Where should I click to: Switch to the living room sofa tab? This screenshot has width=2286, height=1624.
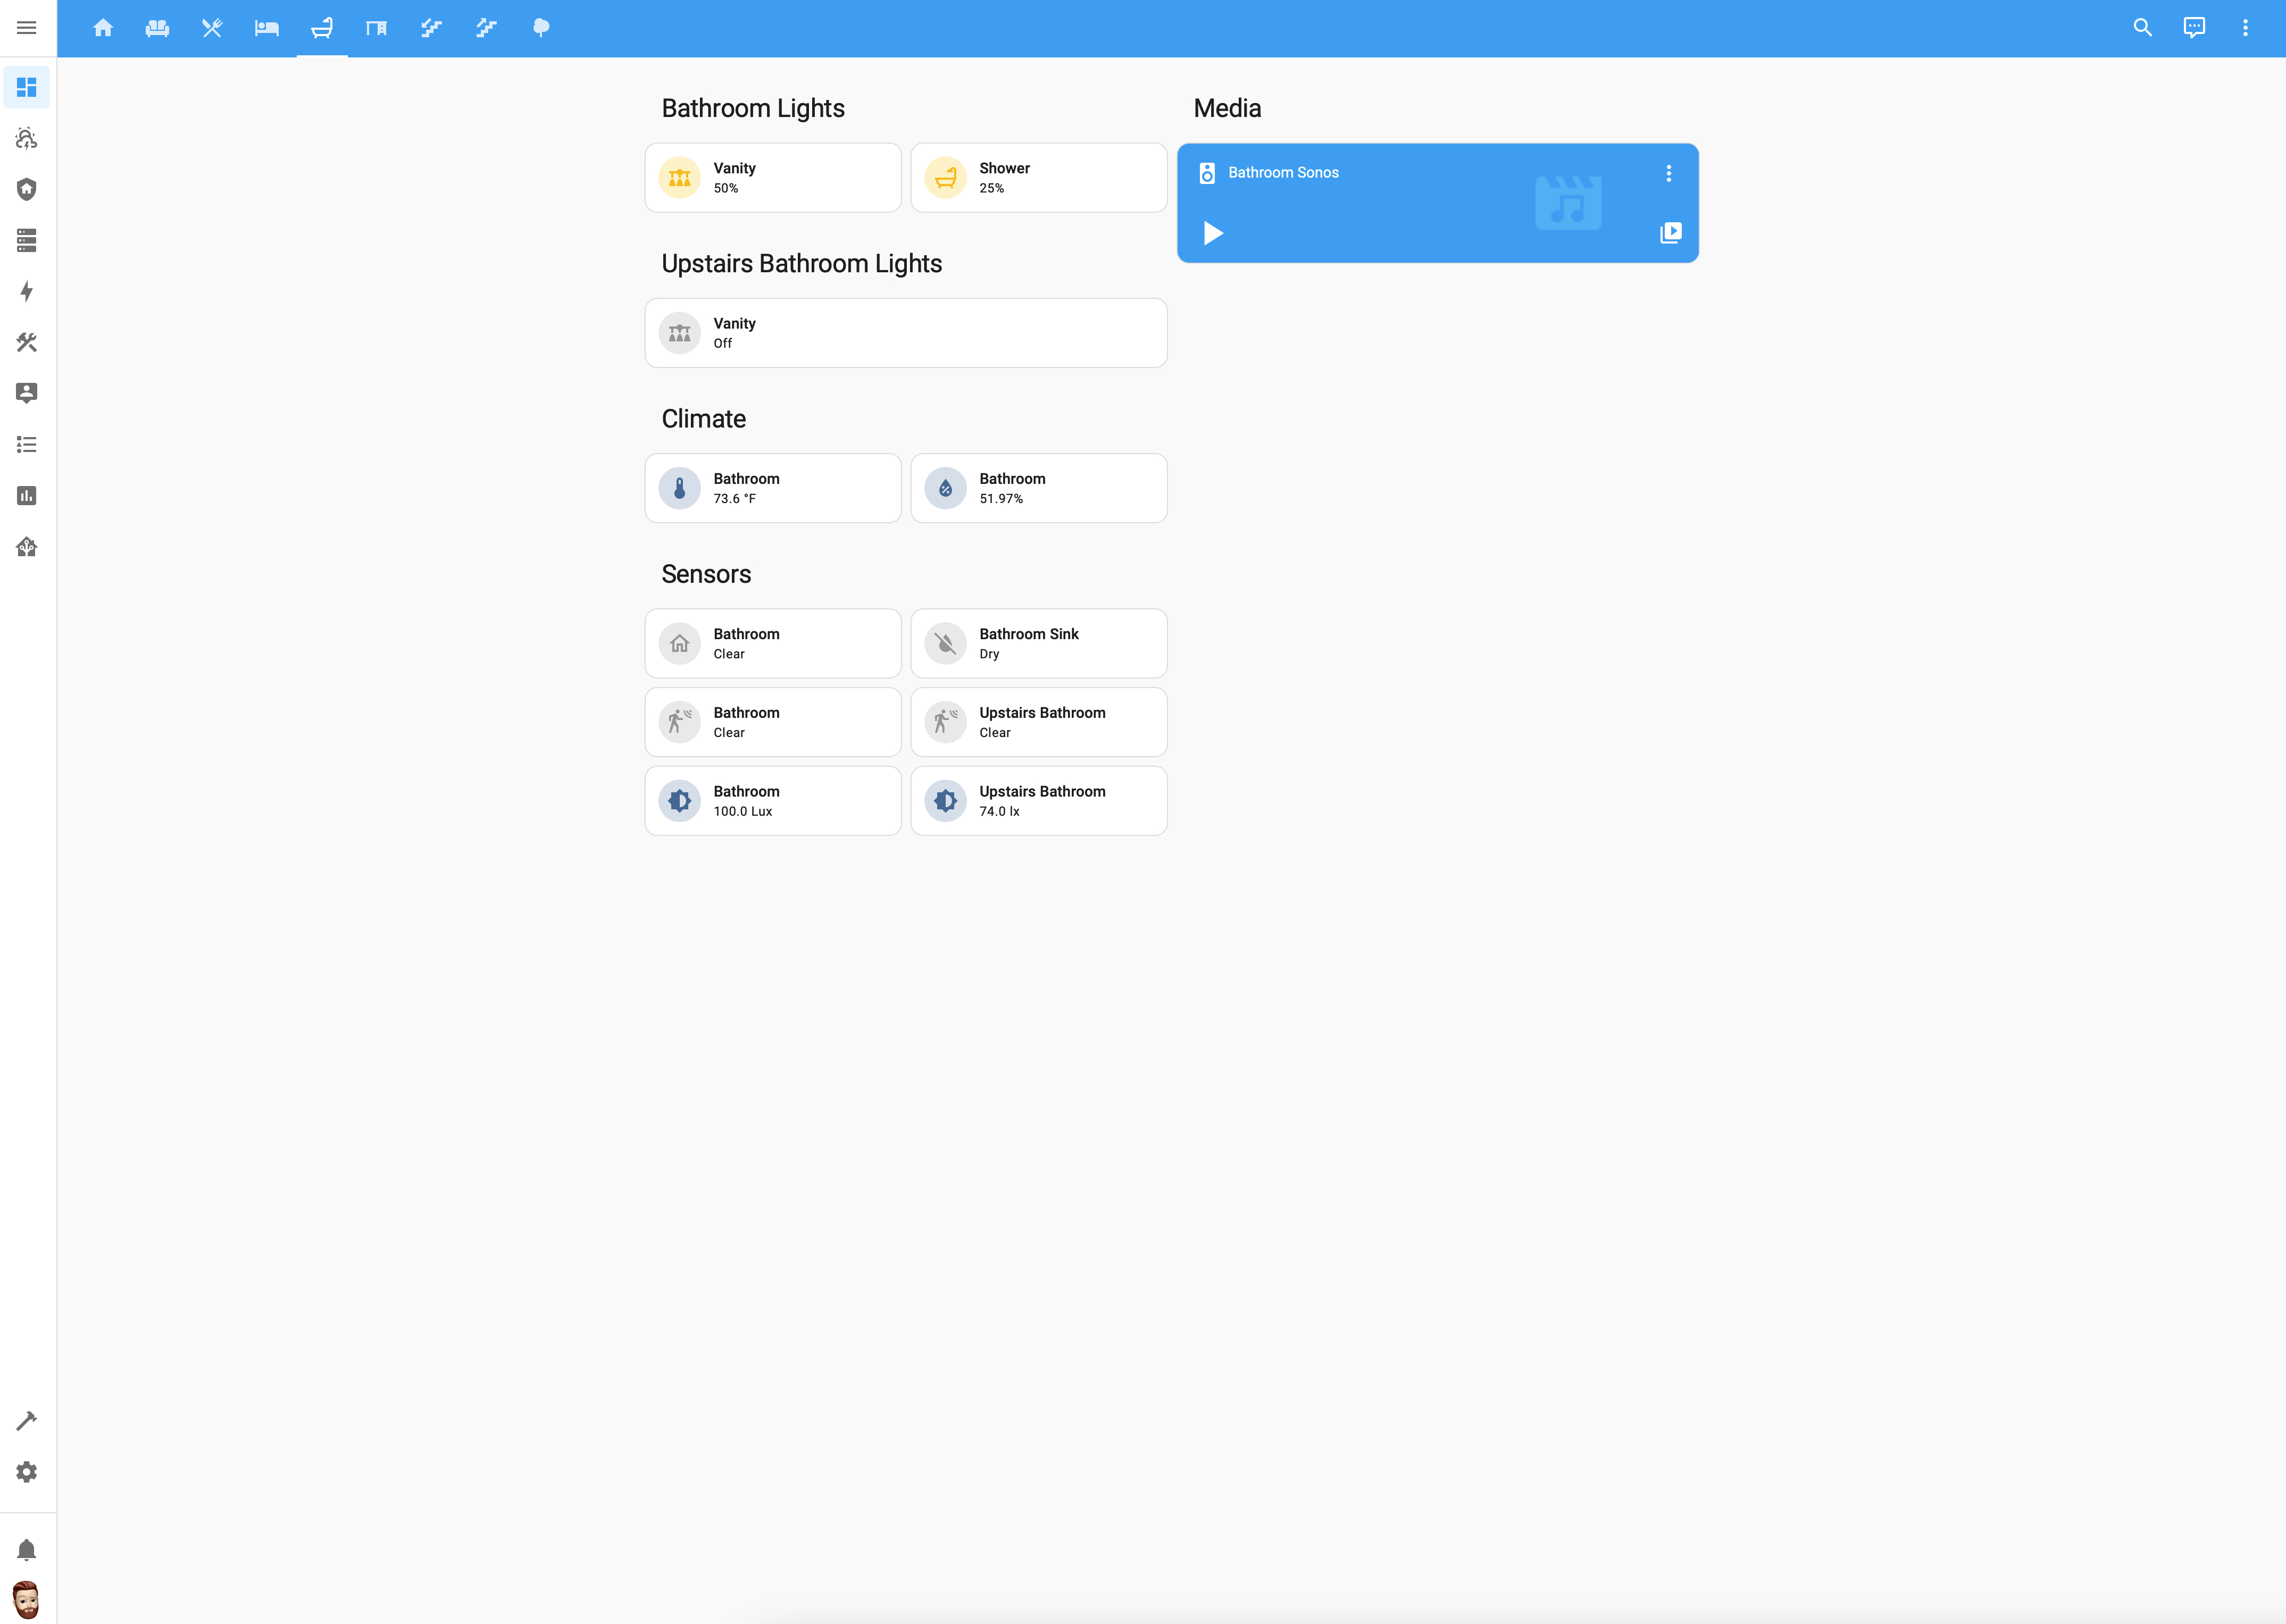coord(157,28)
